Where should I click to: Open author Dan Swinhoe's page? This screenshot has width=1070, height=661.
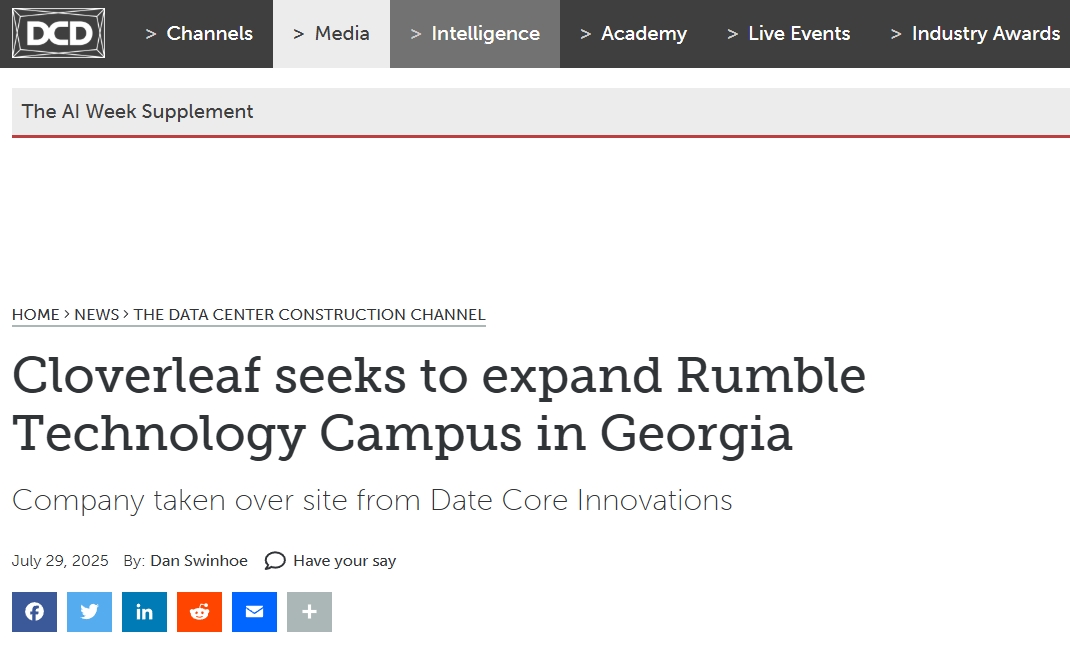(x=199, y=561)
